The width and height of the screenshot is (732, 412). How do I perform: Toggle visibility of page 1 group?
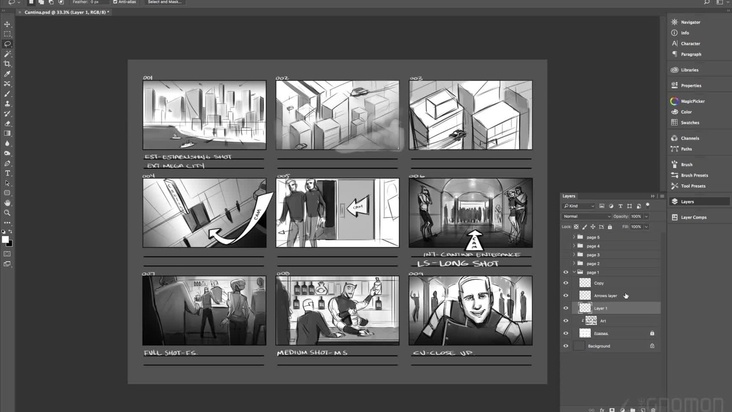(x=566, y=272)
